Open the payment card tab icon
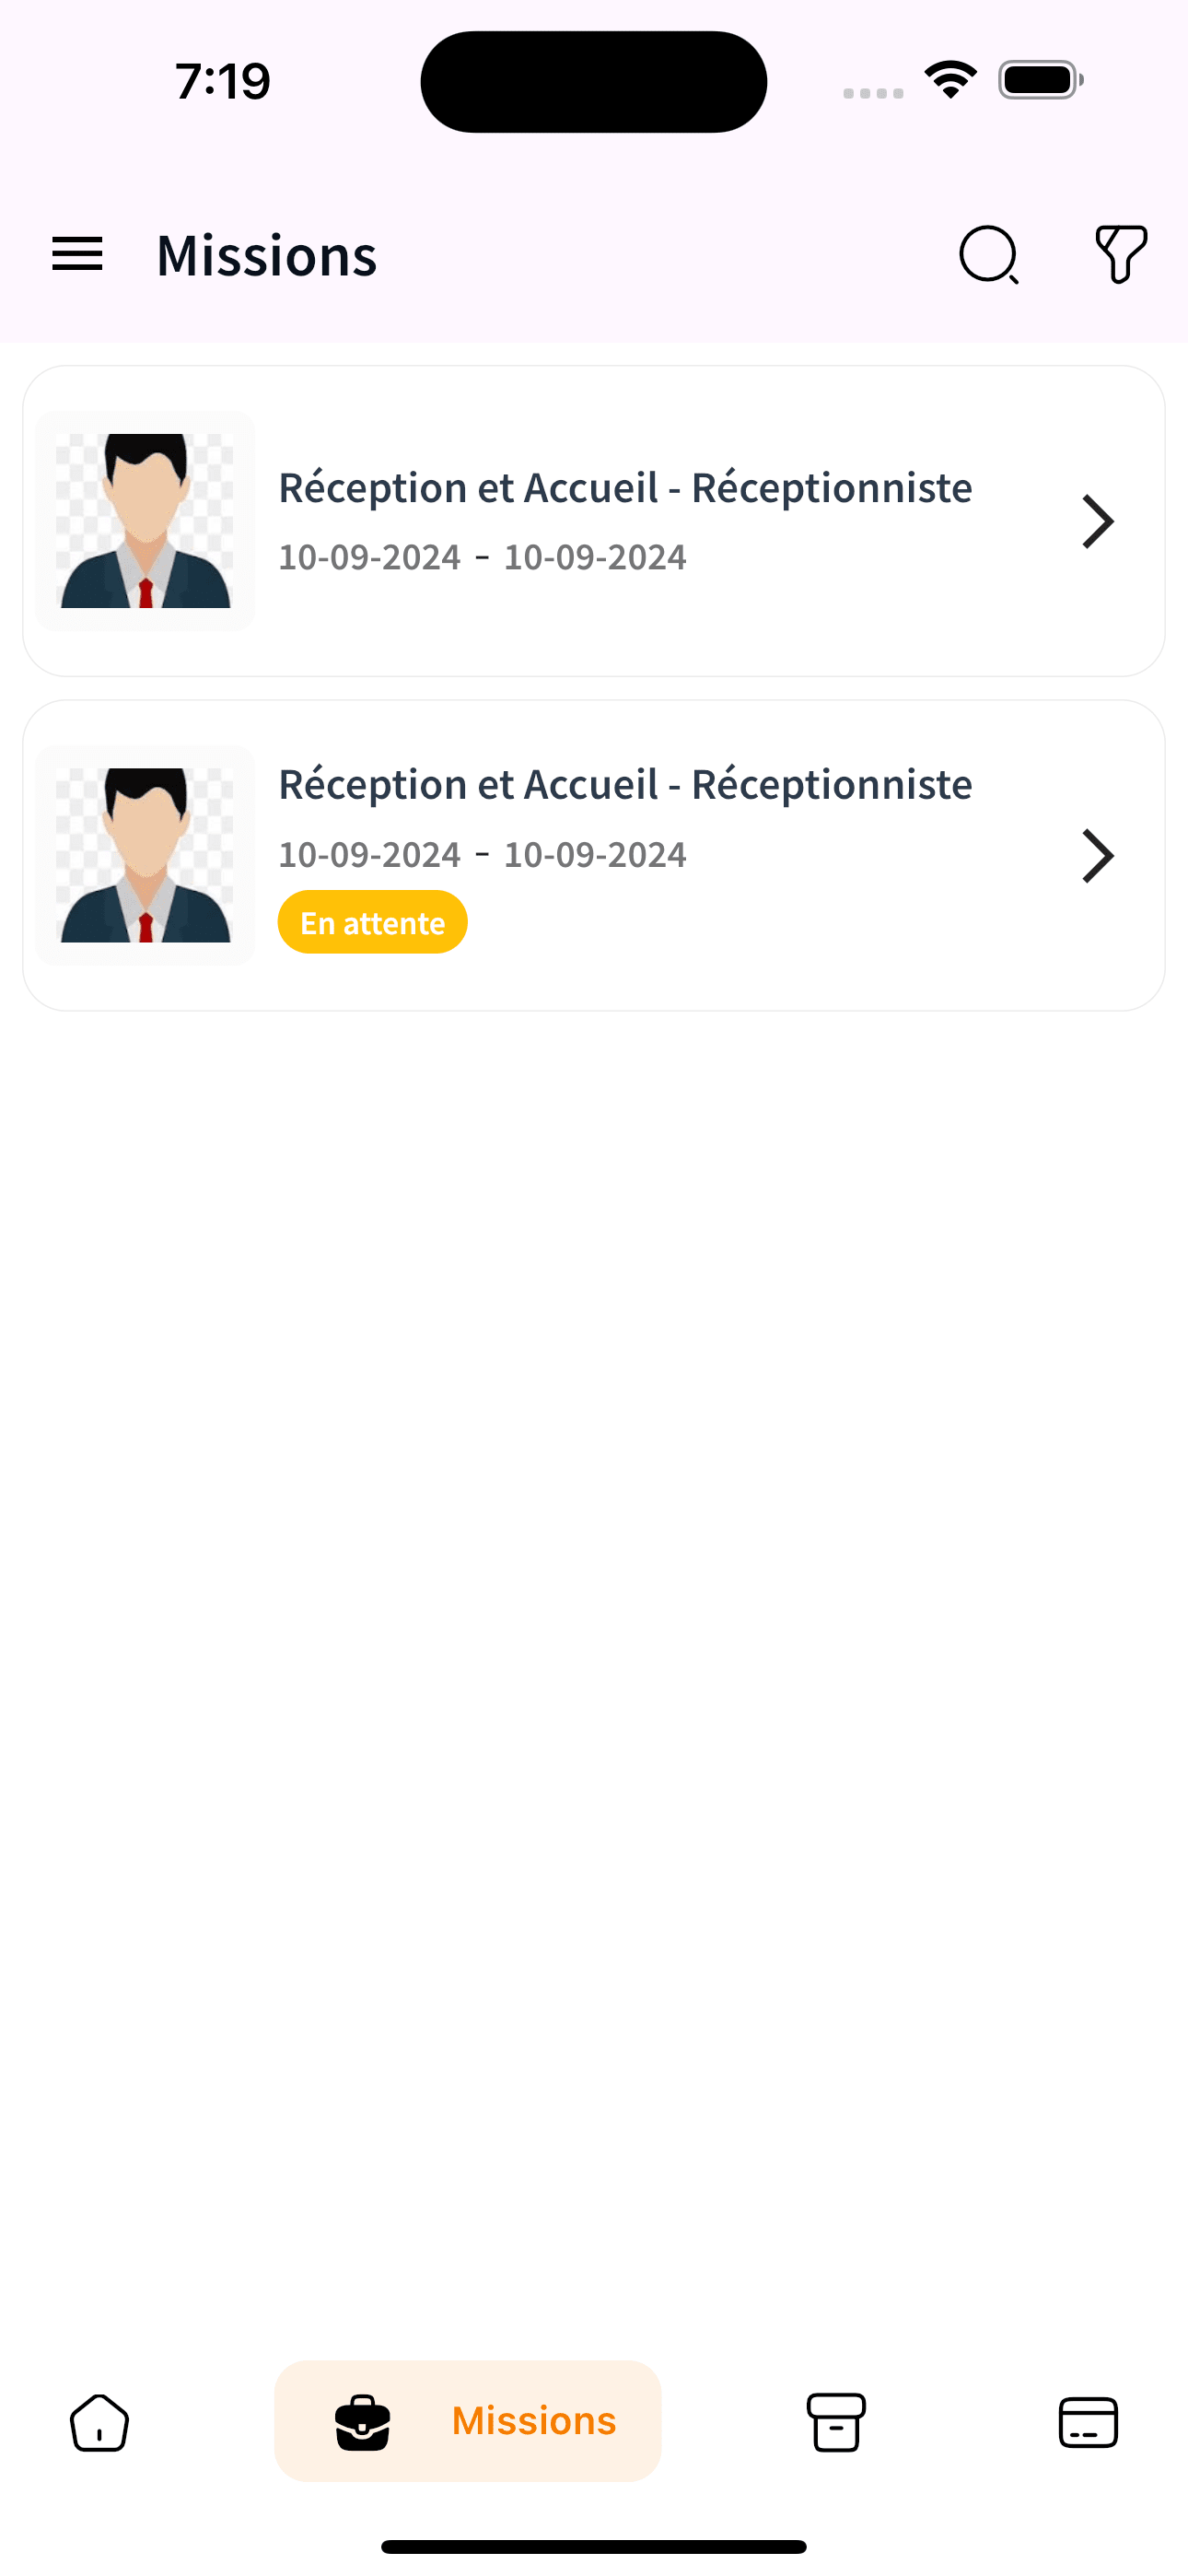Screen dimensions: 1188x2576 click(1088, 2422)
